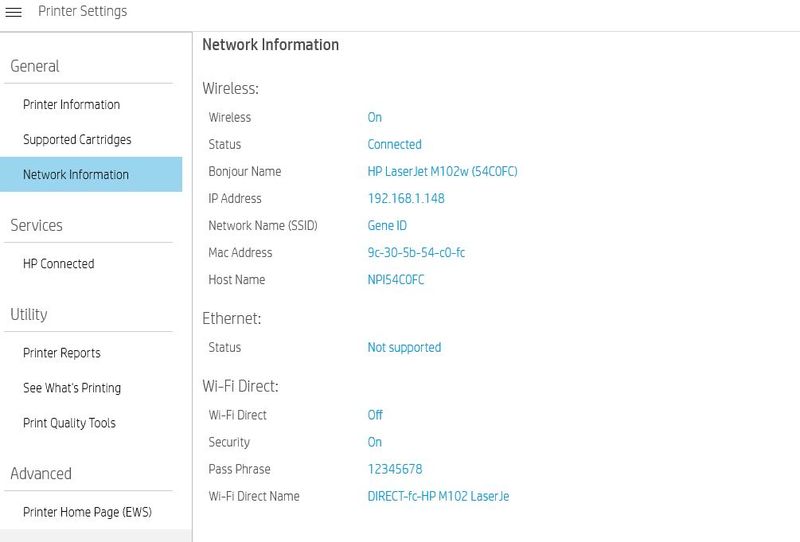The width and height of the screenshot is (800, 542).
Task: Click the IP address 192.168.1.148
Action: pos(406,199)
